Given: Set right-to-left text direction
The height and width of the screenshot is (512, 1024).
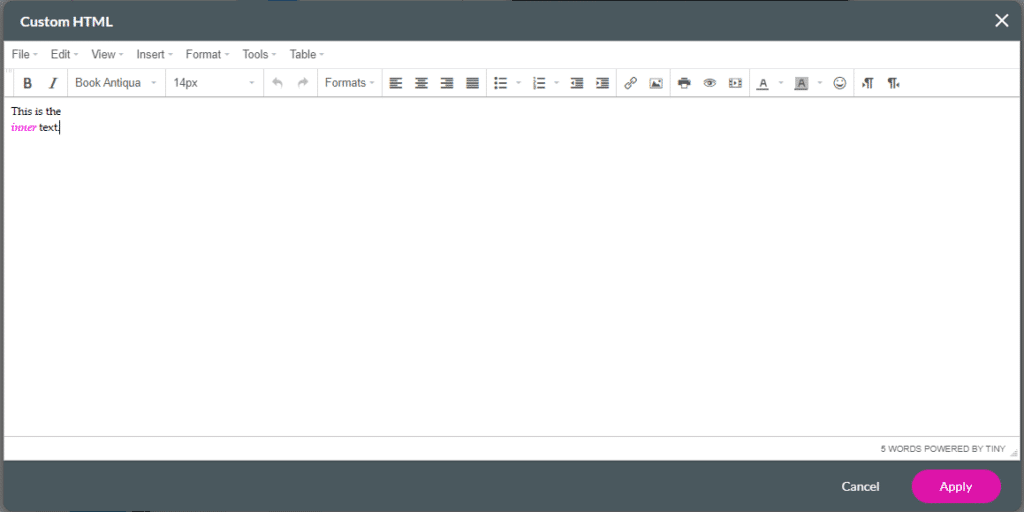Looking at the screenshot, I should [893, 83].
